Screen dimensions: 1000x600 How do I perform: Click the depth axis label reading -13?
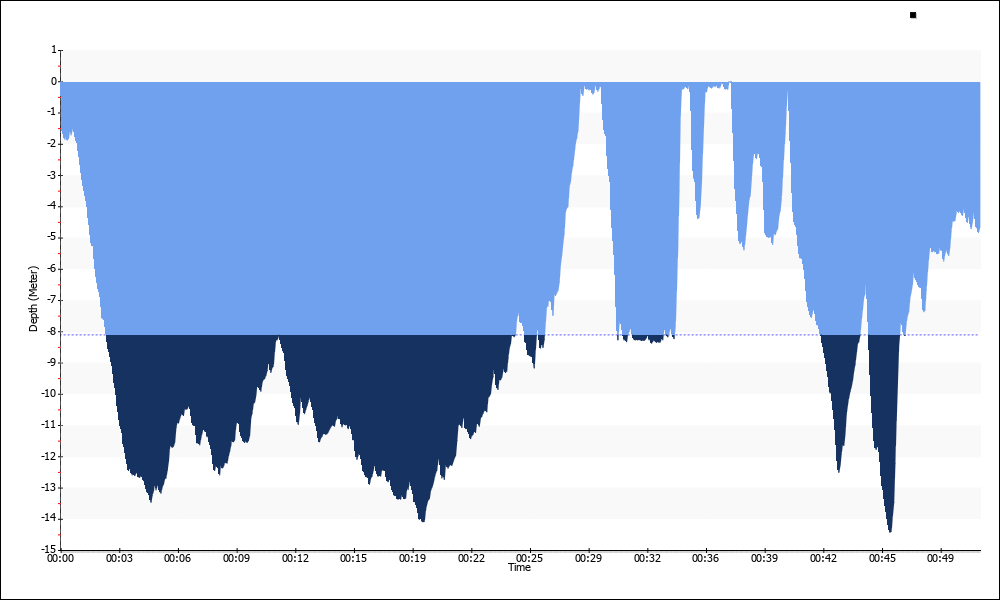coord(50,487)
